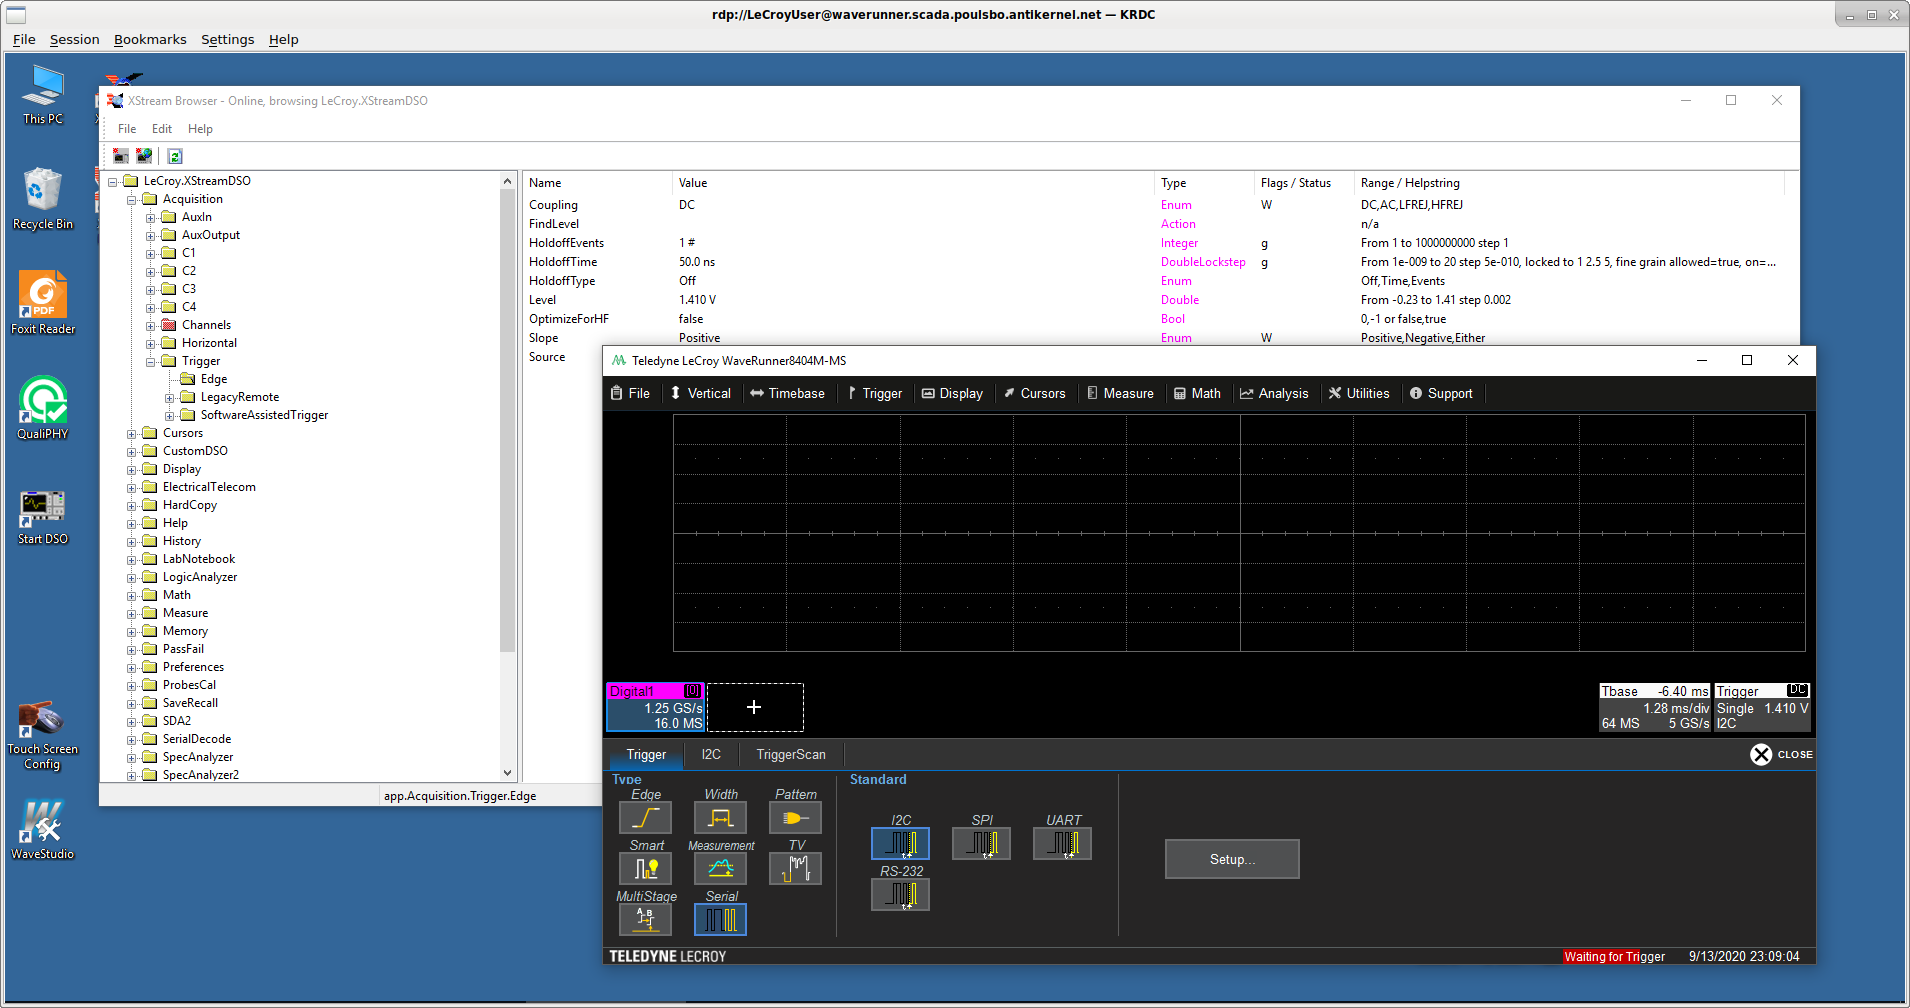The width and height of the screenshot is (1910, 1008).
Task: Select the Smart trigger type icon
Action: (645, 869)
